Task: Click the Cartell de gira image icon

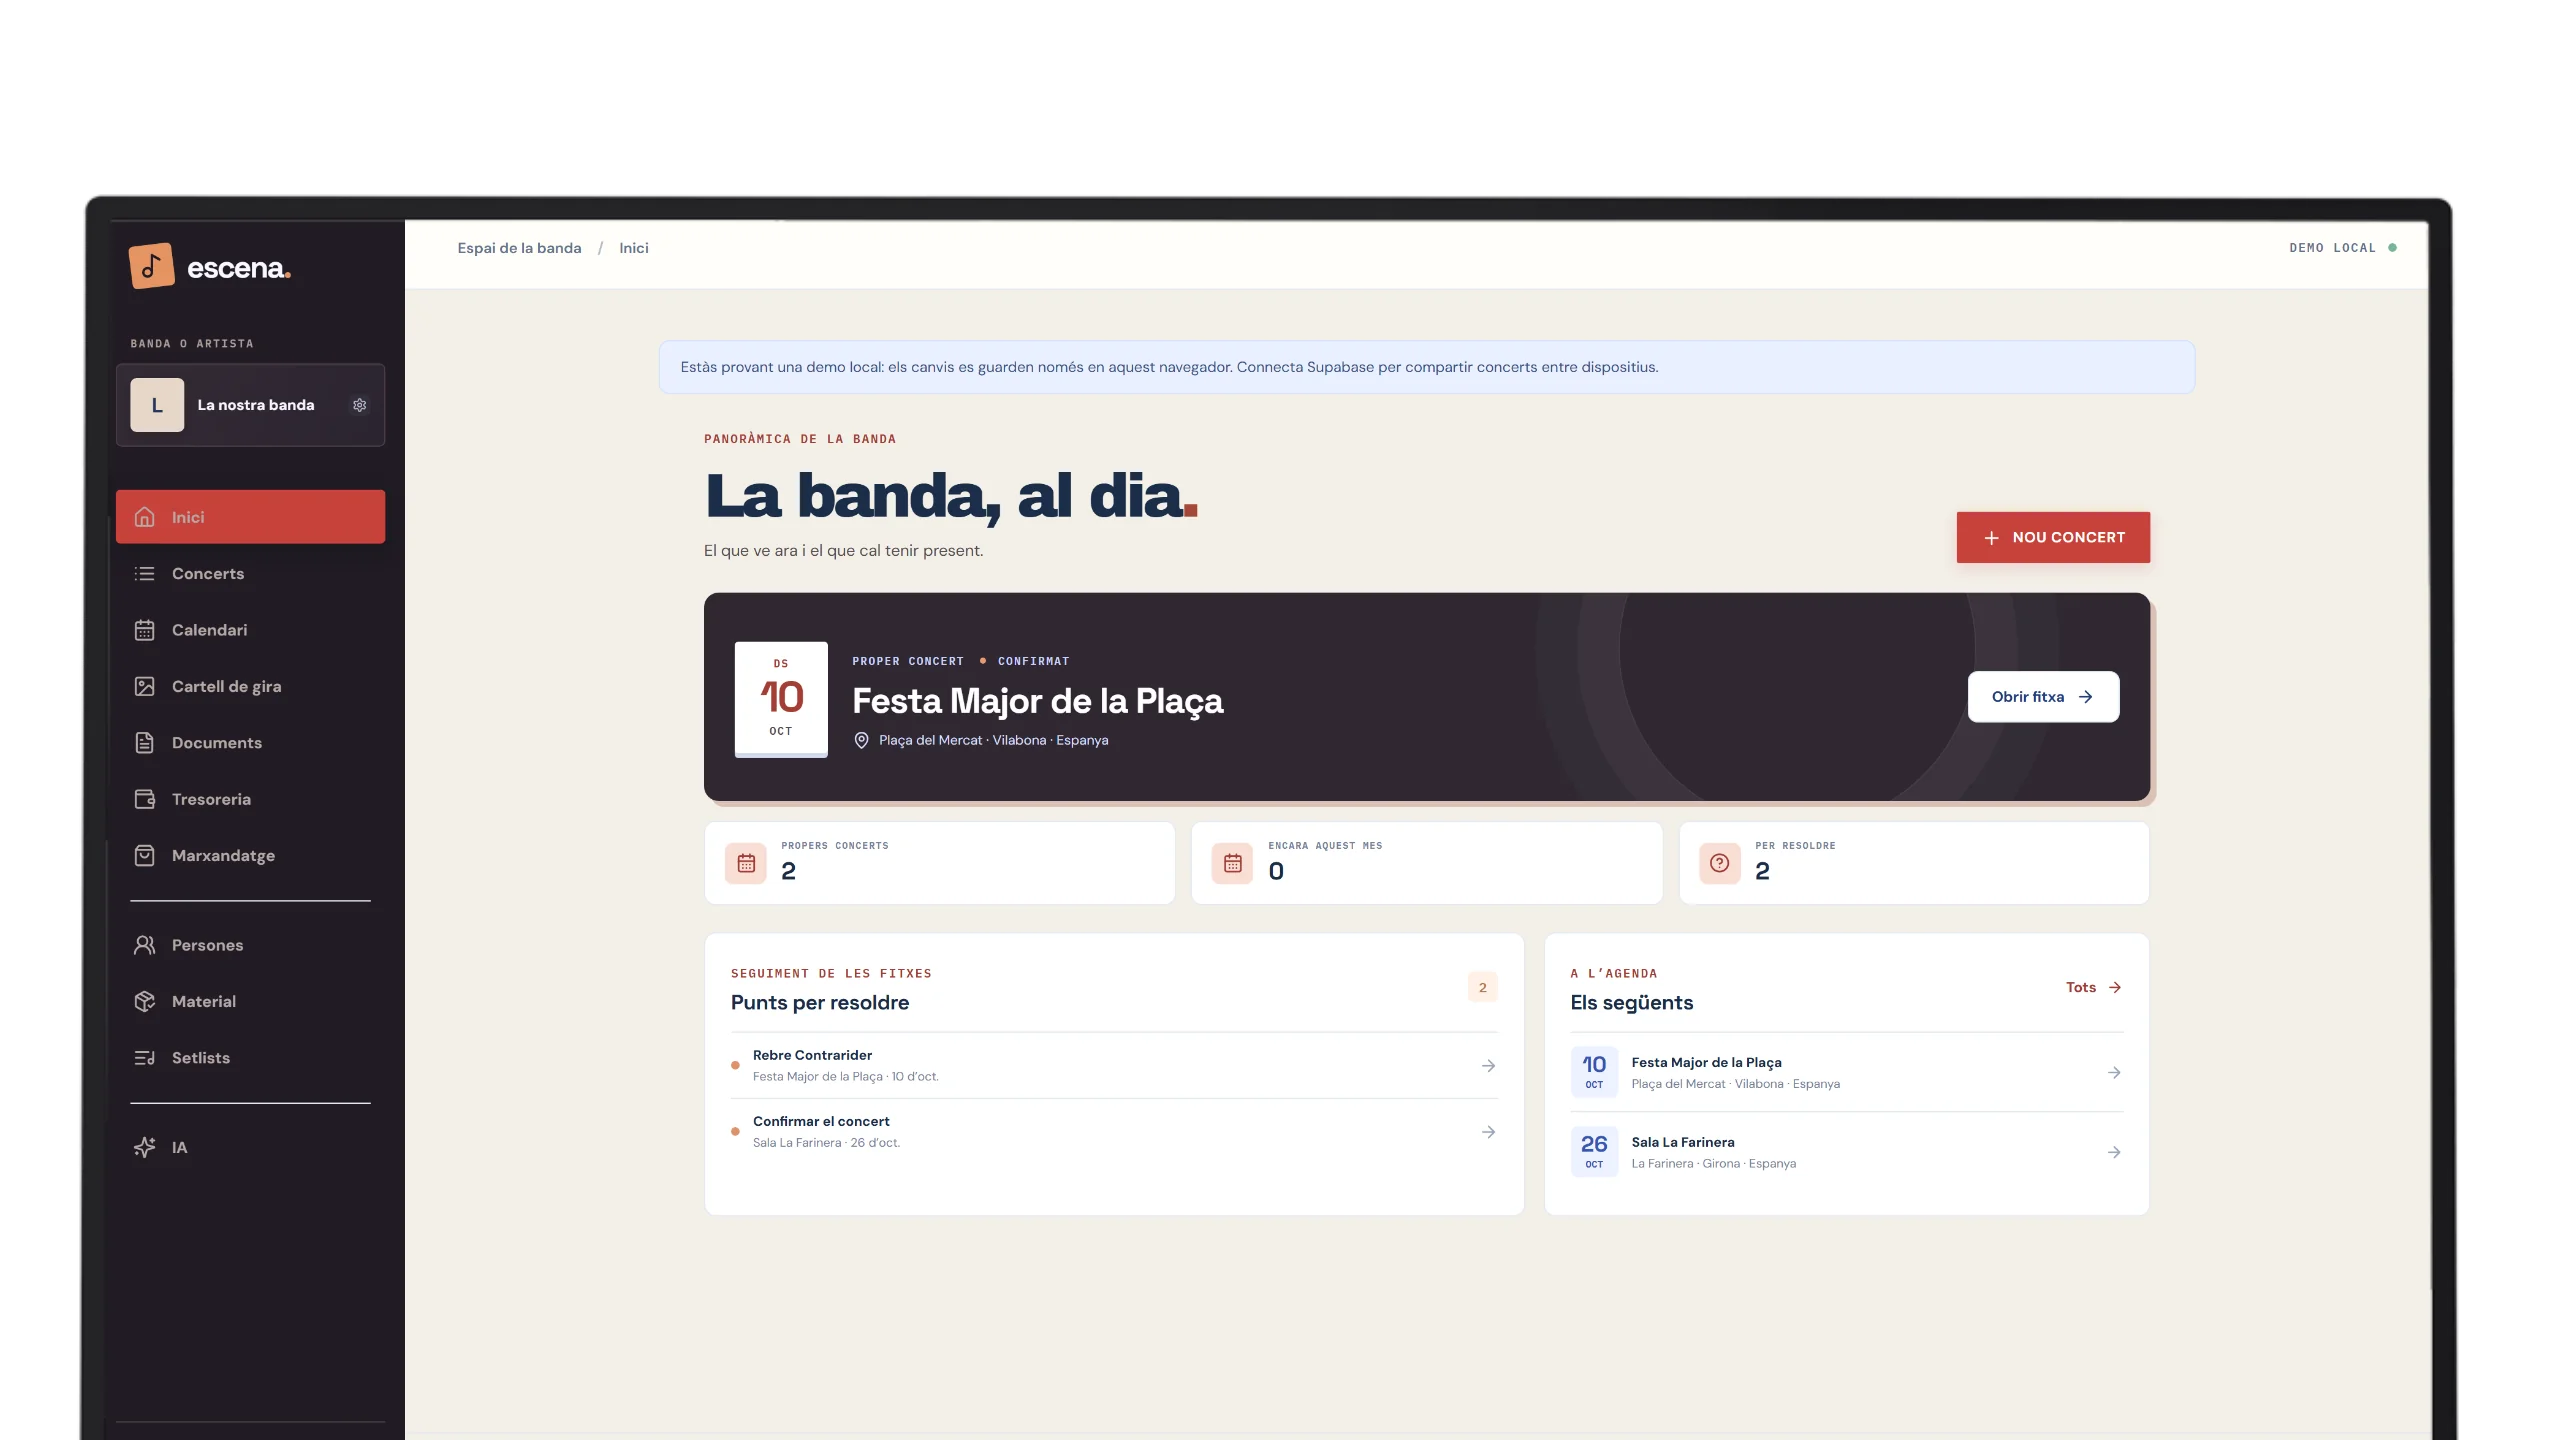Action: pyautogui.click(x=145, y=686)
